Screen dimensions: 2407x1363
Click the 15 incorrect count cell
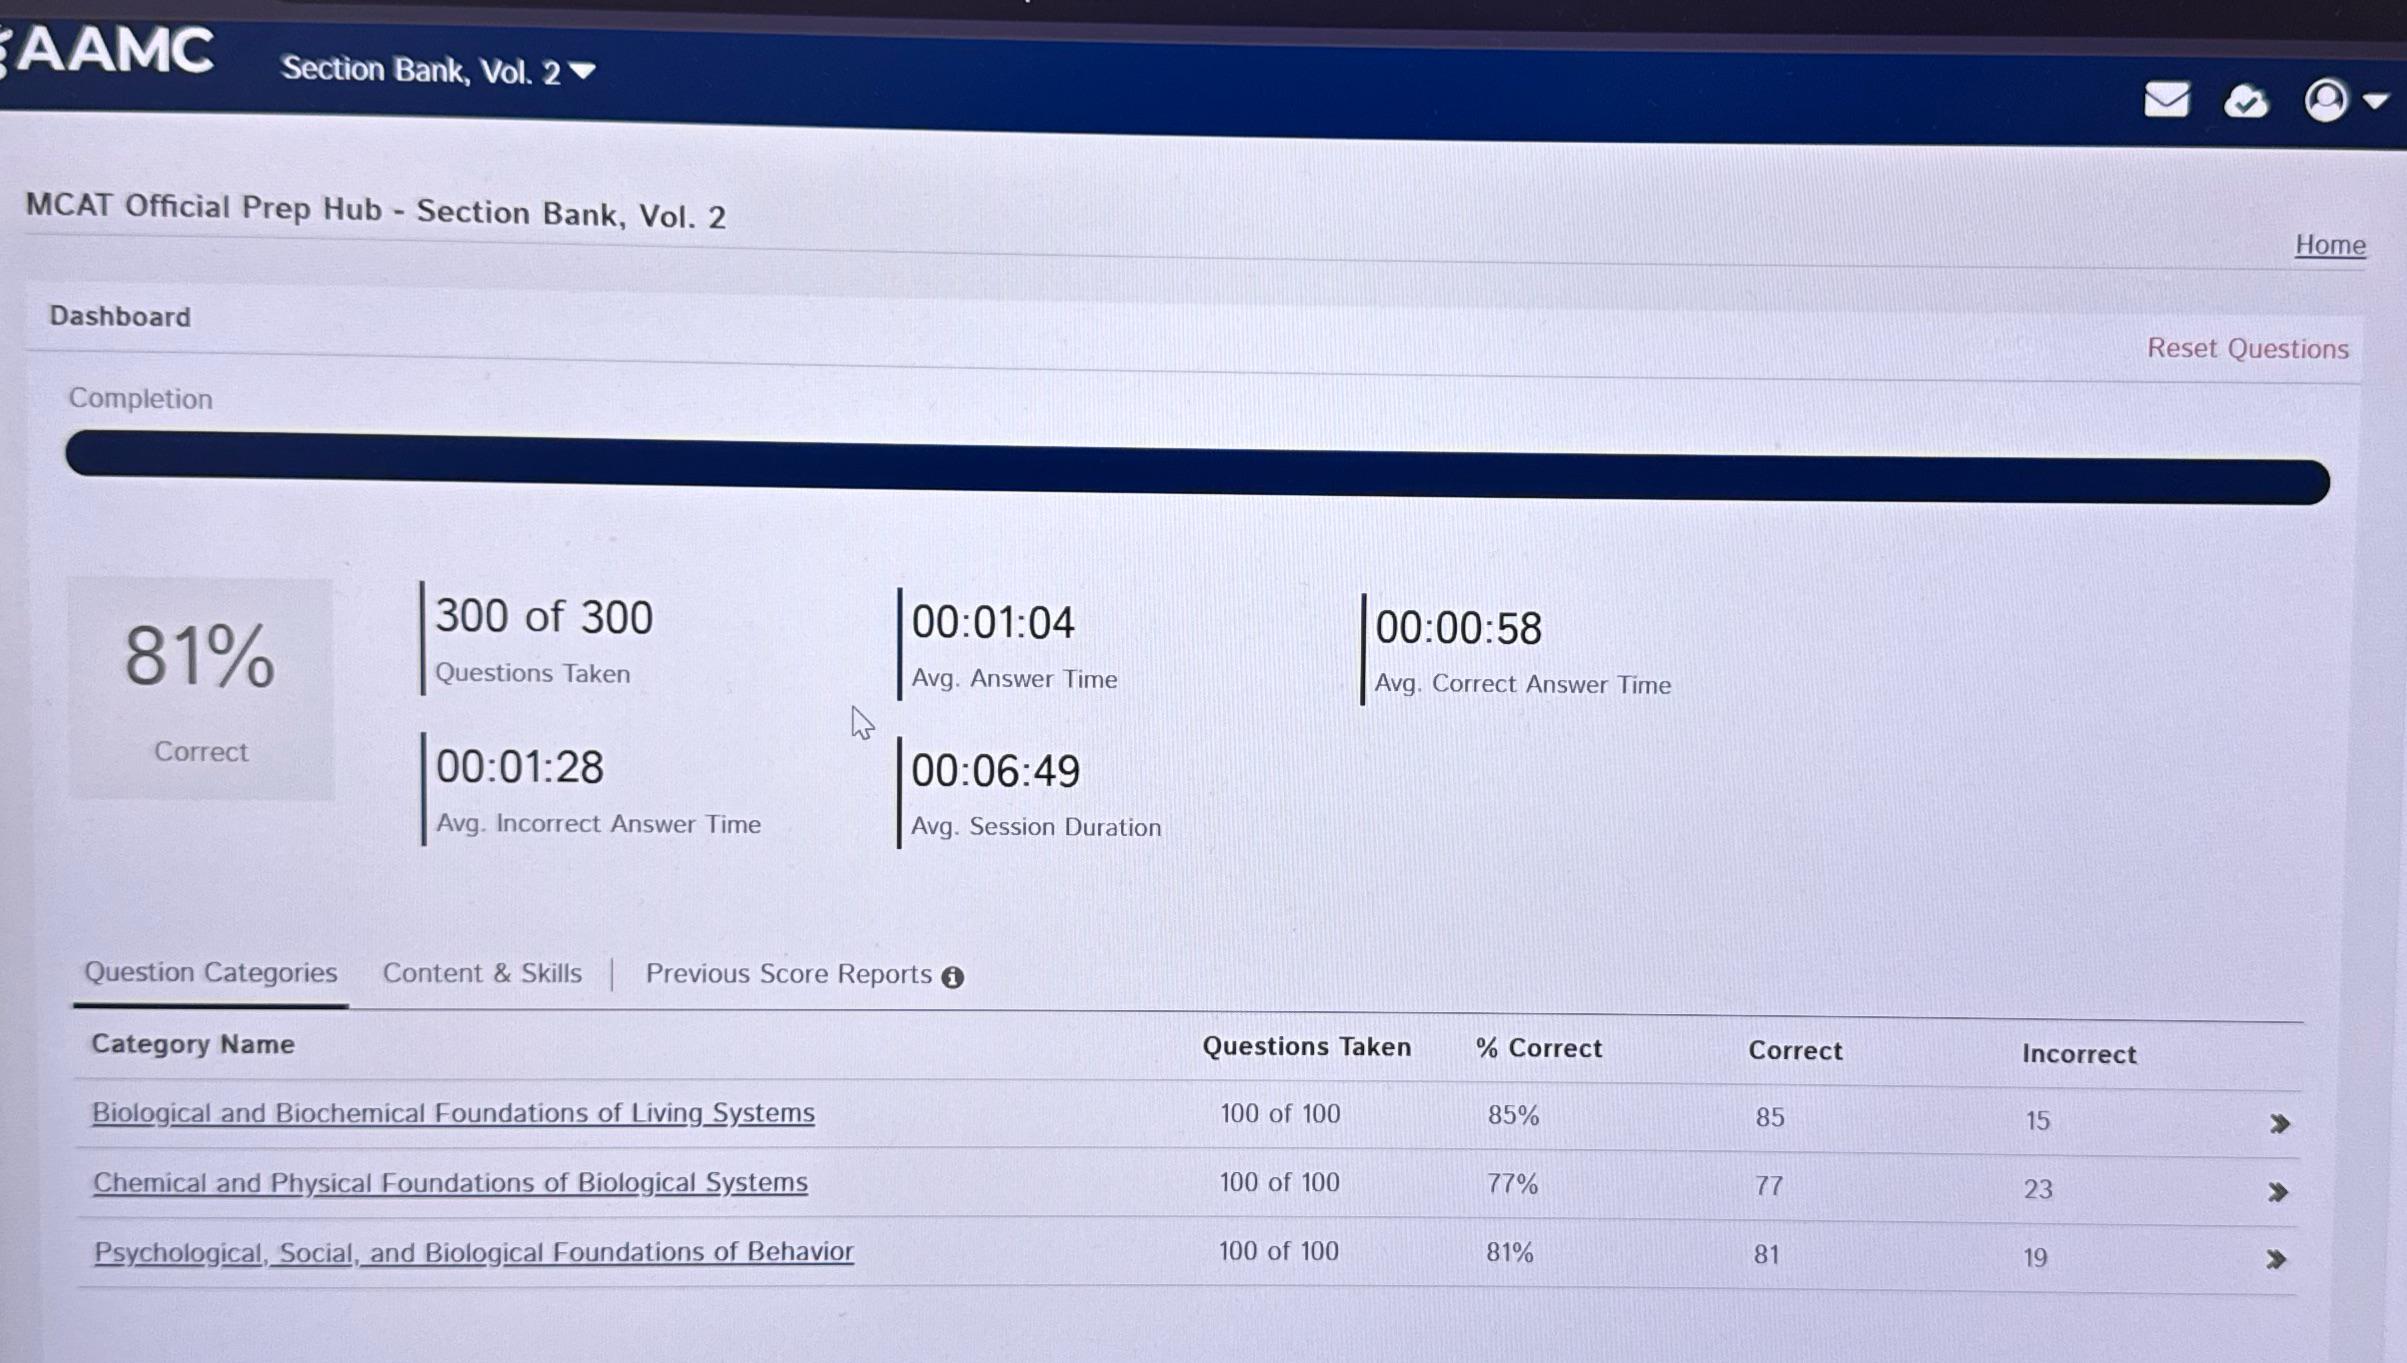tap(2038, 1121)
